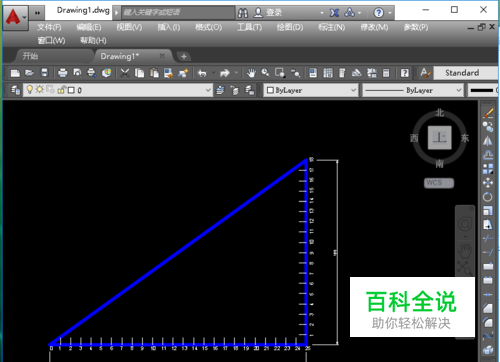Screen dimensions: 500x362
Task: Toggle layer 0 lightbulb on/off
Action: [x=30, y=90]
